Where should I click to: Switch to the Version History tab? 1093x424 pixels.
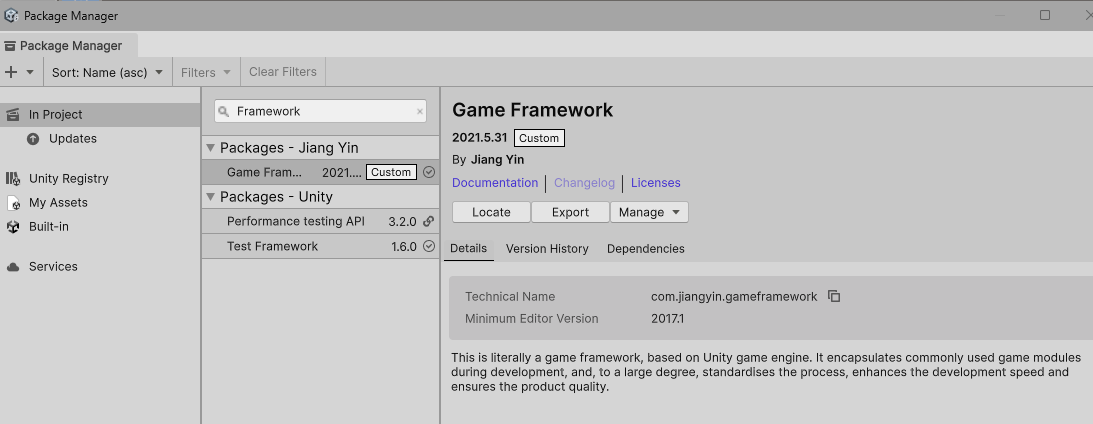coord(547,249)
